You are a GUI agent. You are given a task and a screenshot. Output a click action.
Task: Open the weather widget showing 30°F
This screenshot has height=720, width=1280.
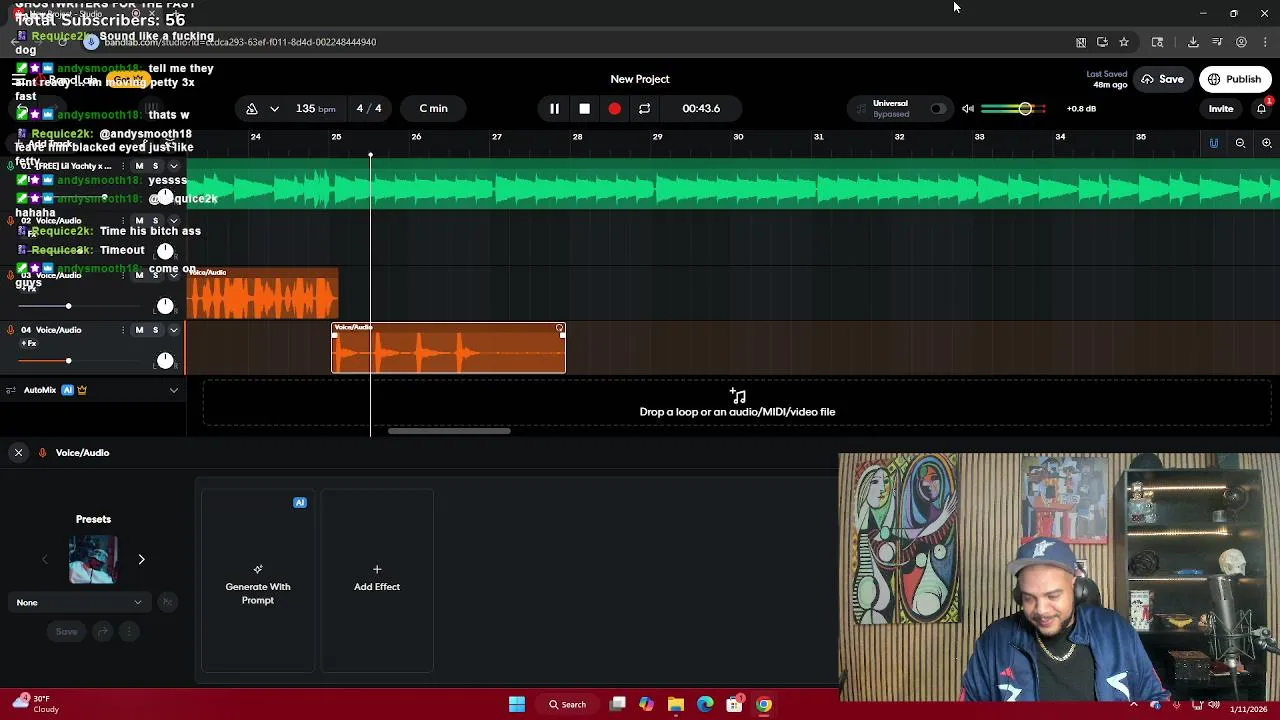click(38, 704)
